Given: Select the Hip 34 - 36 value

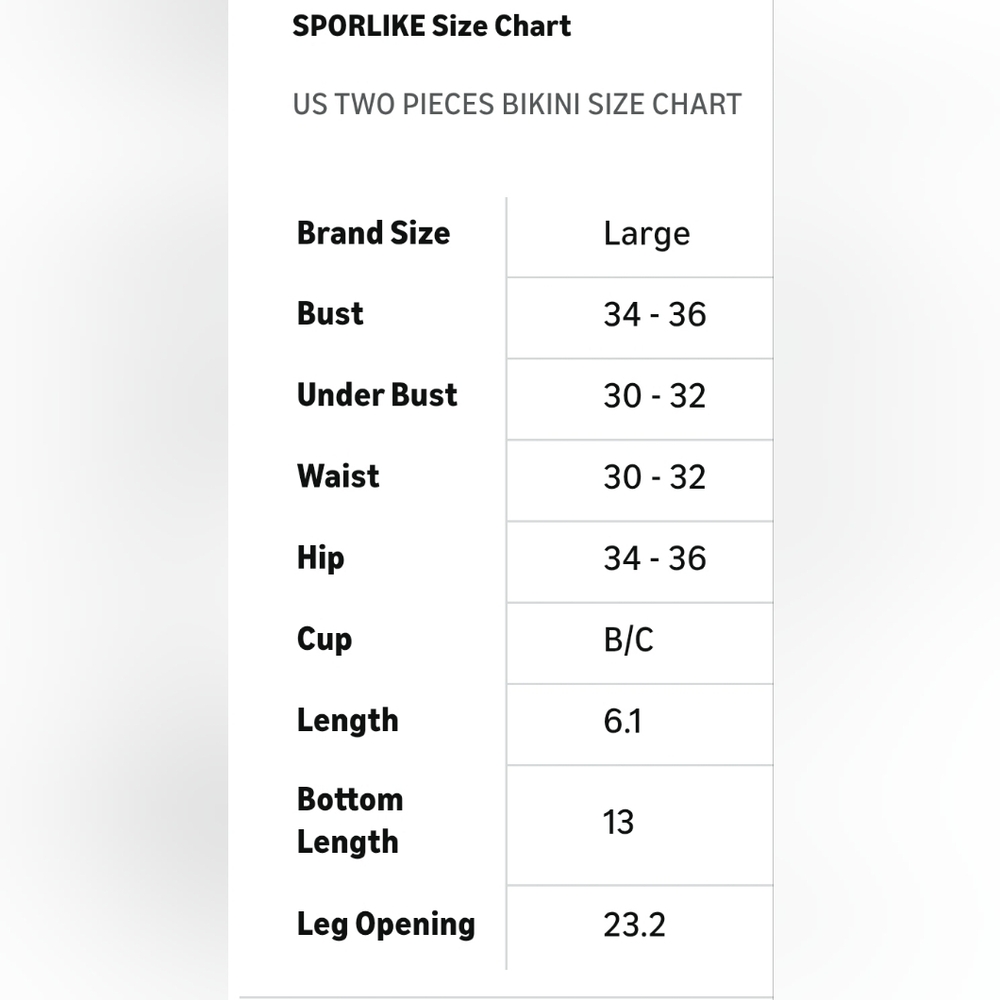Looking at the screenshot, I should click(655, 558).
